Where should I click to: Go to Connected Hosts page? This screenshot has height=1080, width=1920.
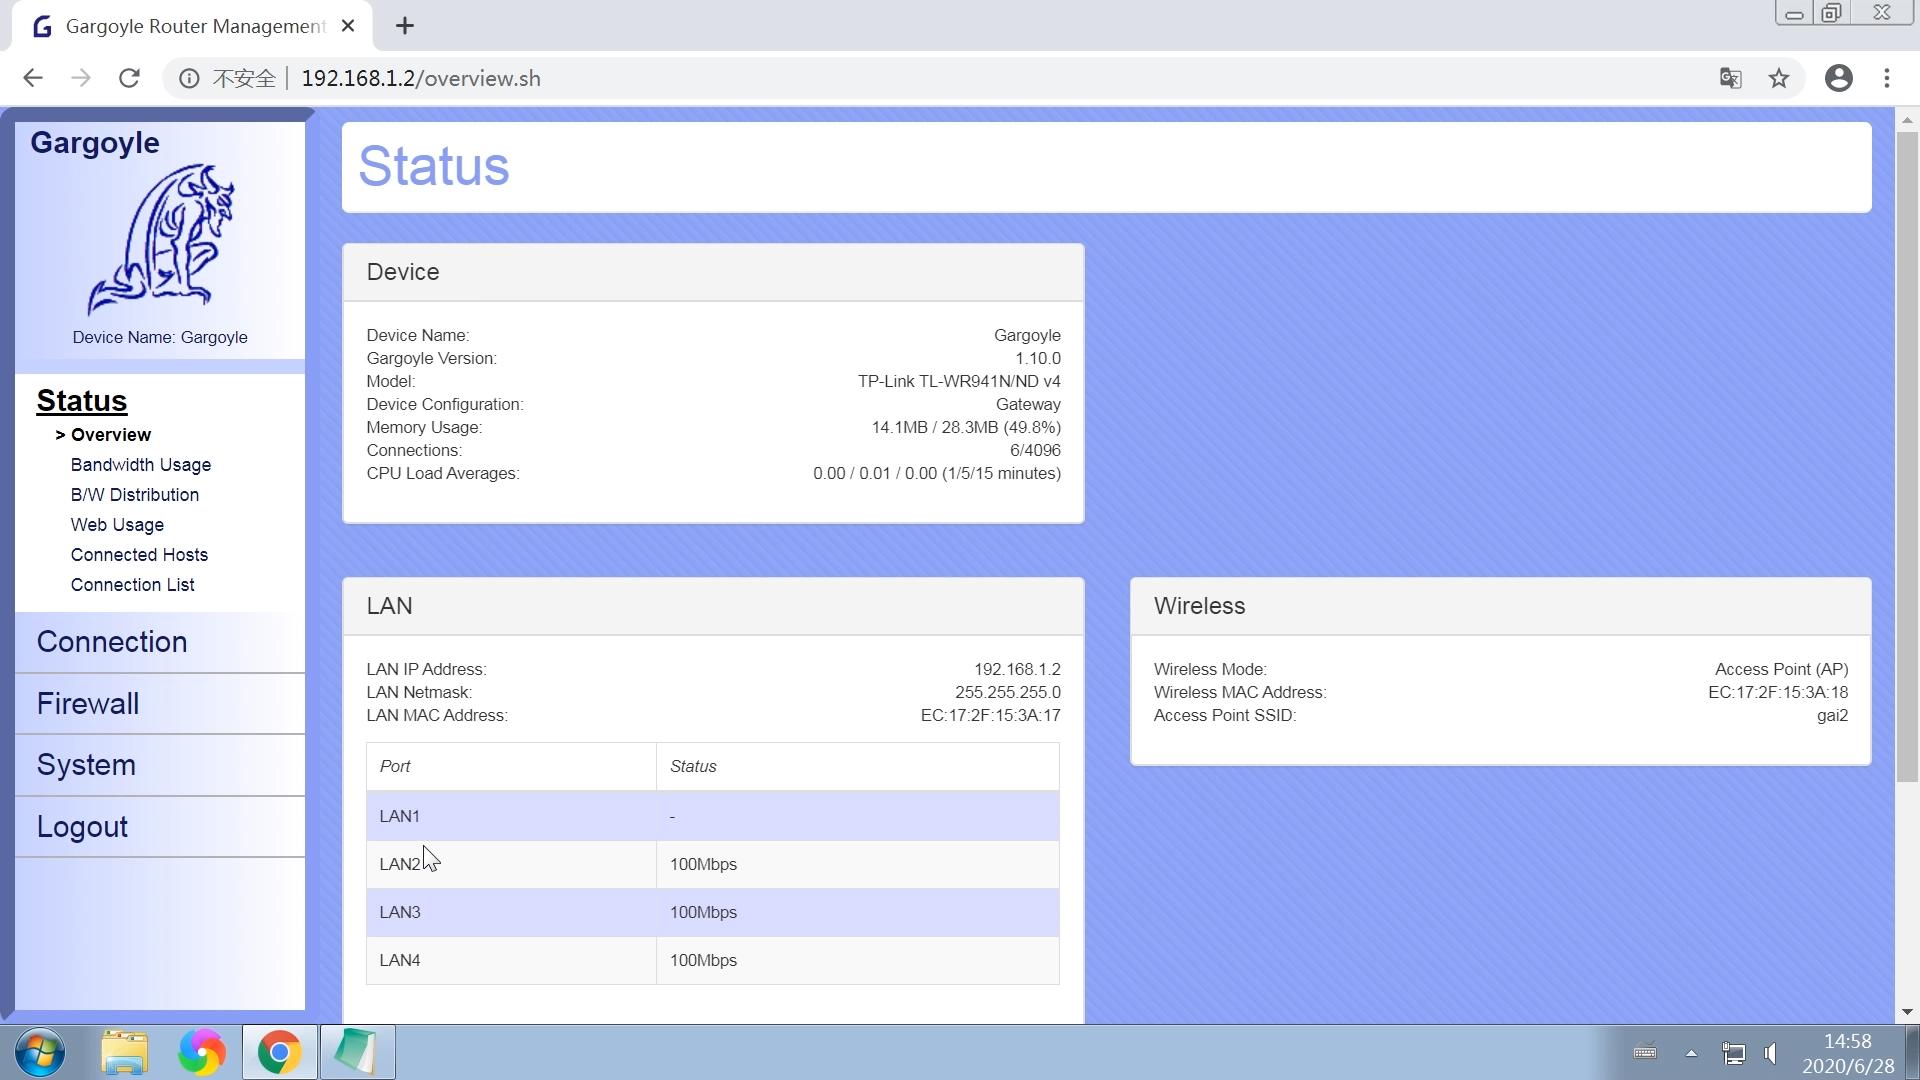139,555
